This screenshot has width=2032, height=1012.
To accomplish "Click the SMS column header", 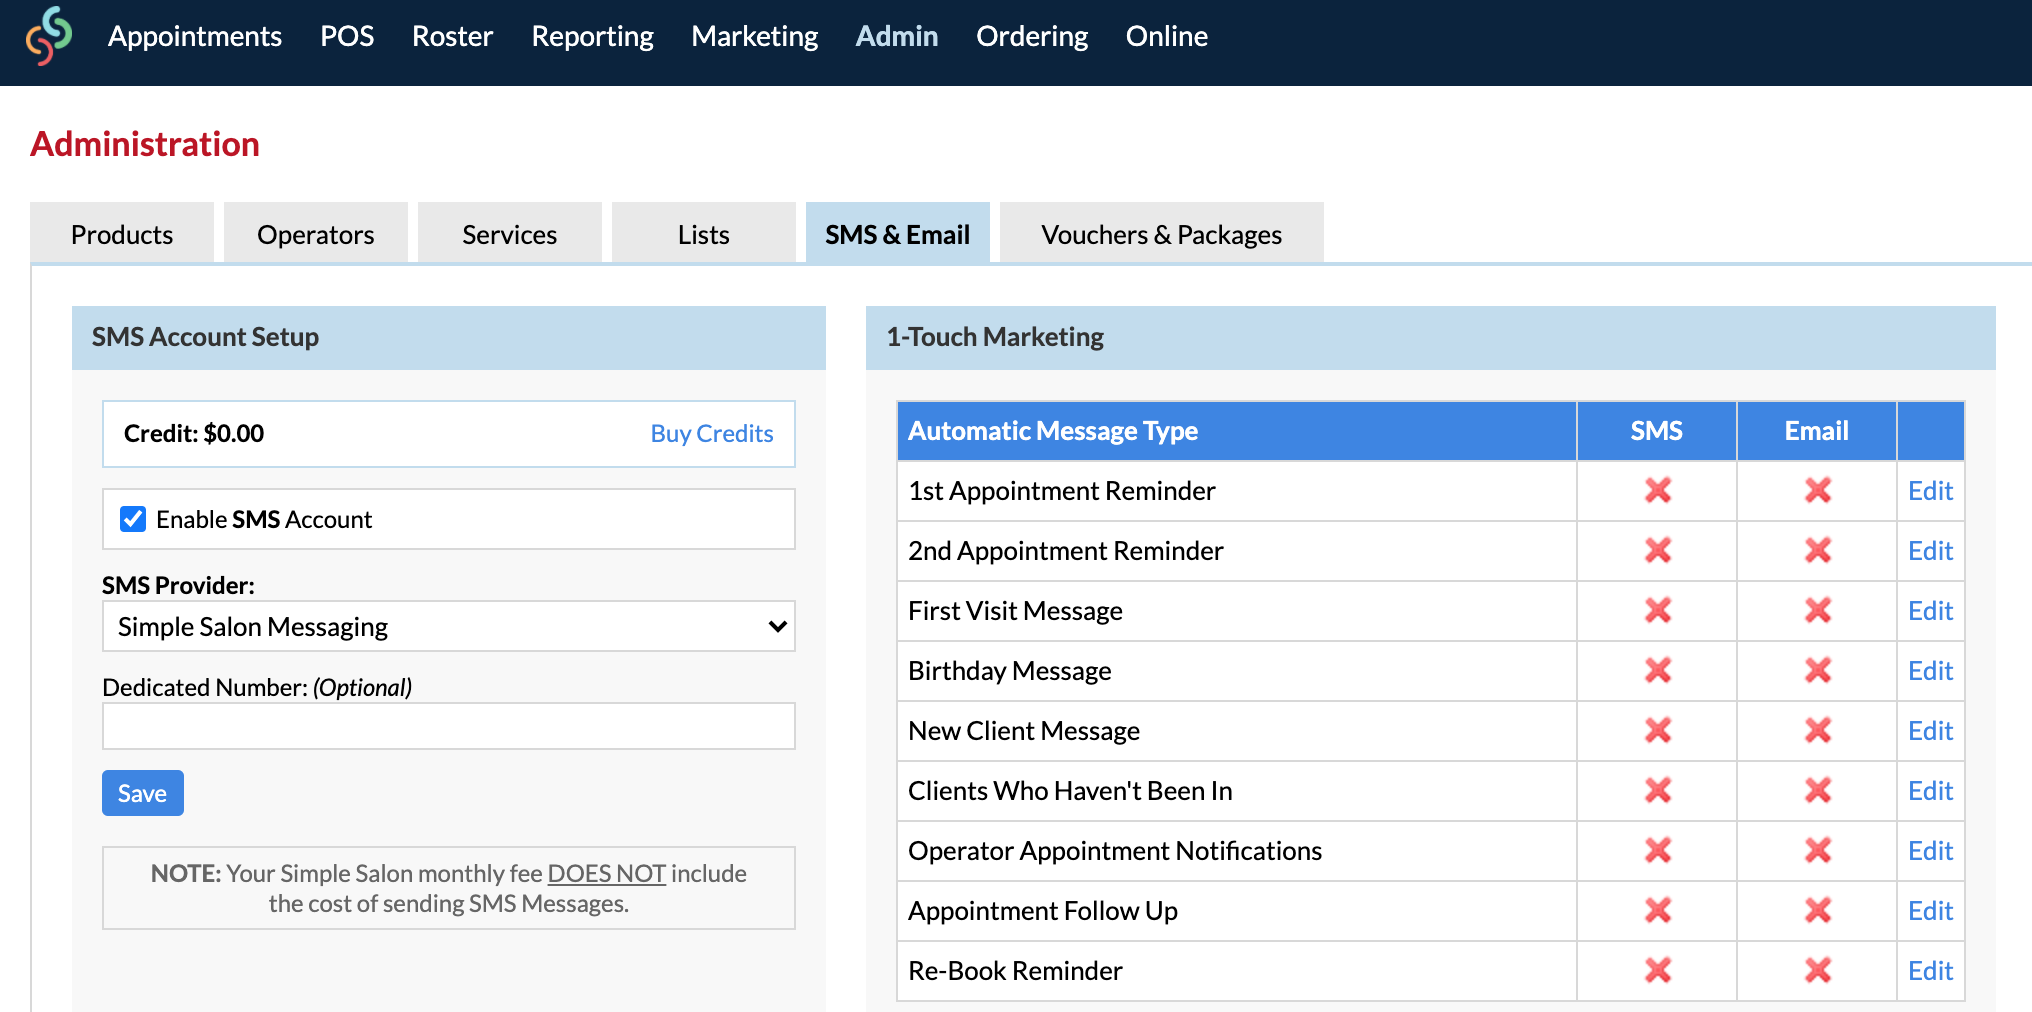I will click(1657, 431).
